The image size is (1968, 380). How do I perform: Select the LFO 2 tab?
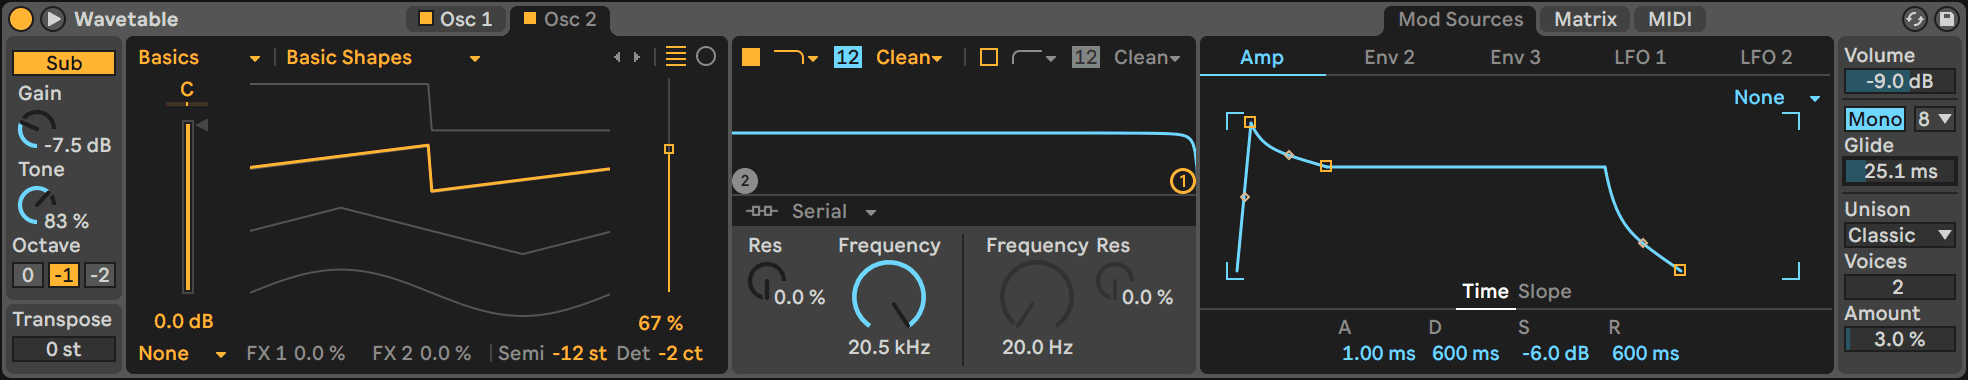click(x=1766, y=57)
